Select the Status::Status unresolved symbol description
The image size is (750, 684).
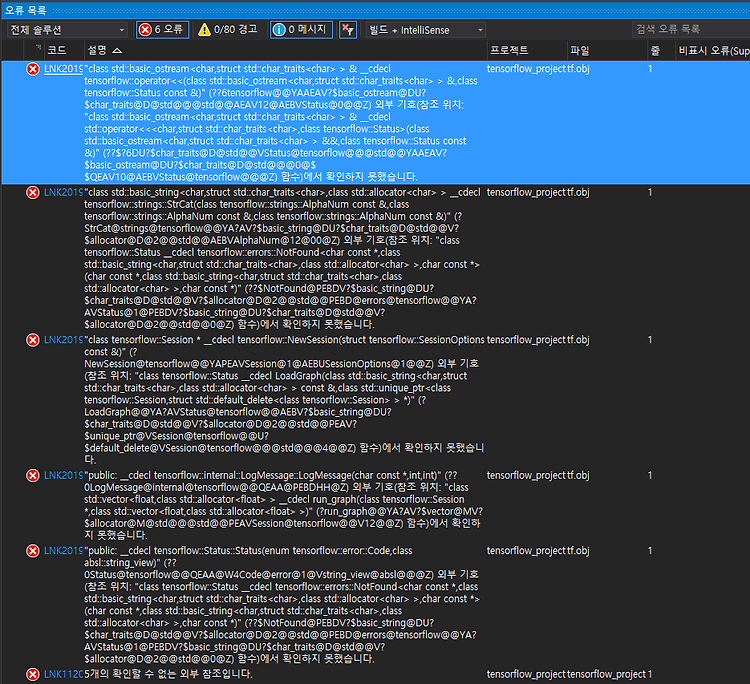[x=282, y=605]
